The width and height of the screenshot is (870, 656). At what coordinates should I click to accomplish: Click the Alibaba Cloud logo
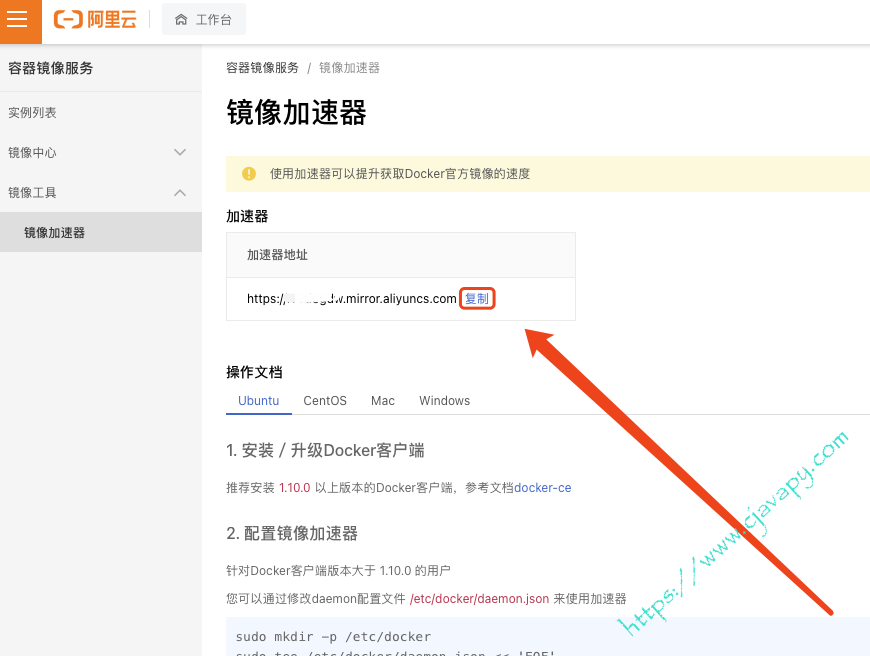[x=95, y=19]
